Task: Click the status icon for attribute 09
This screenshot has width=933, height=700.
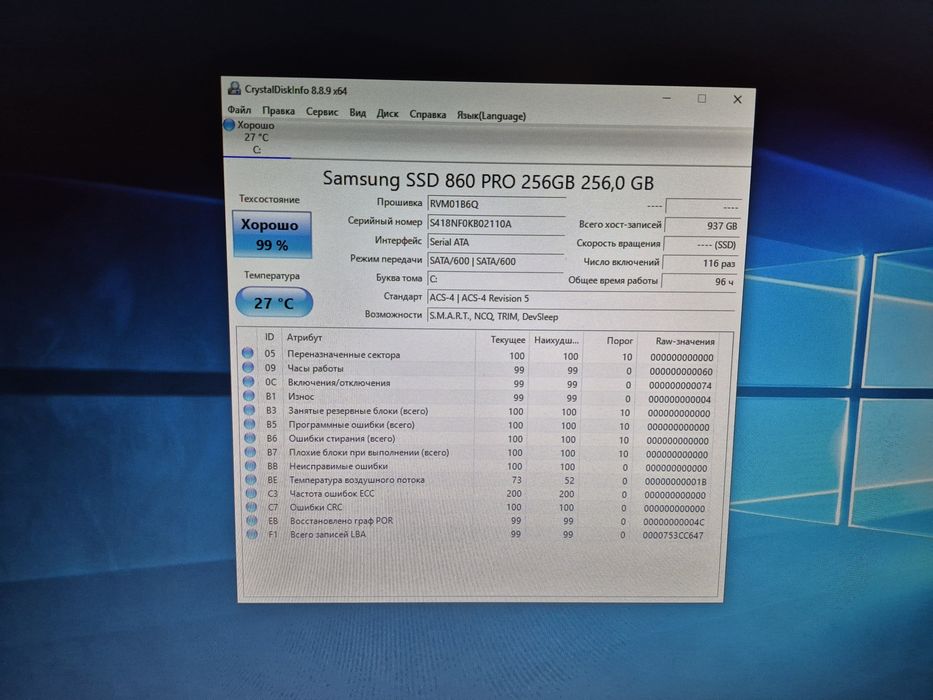Action: click(248, 367)
